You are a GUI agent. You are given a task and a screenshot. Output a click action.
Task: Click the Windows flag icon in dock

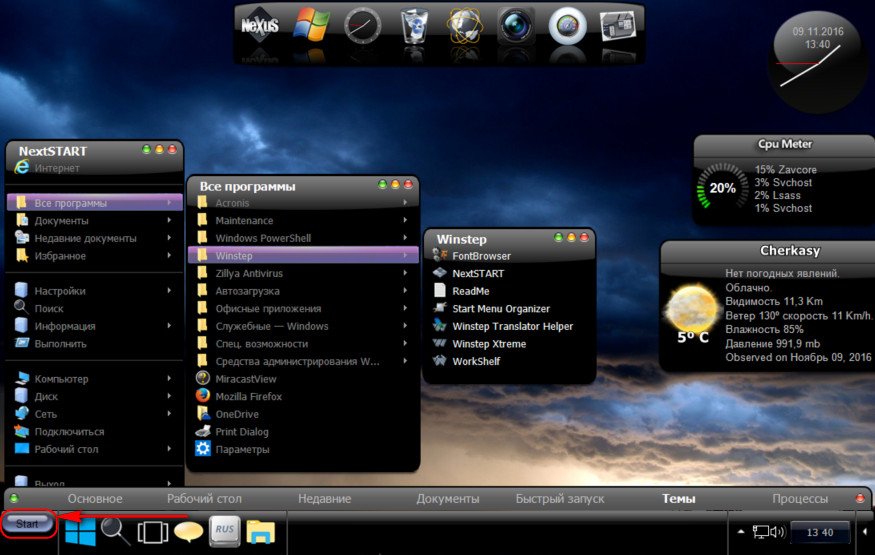tap(311, 25)
